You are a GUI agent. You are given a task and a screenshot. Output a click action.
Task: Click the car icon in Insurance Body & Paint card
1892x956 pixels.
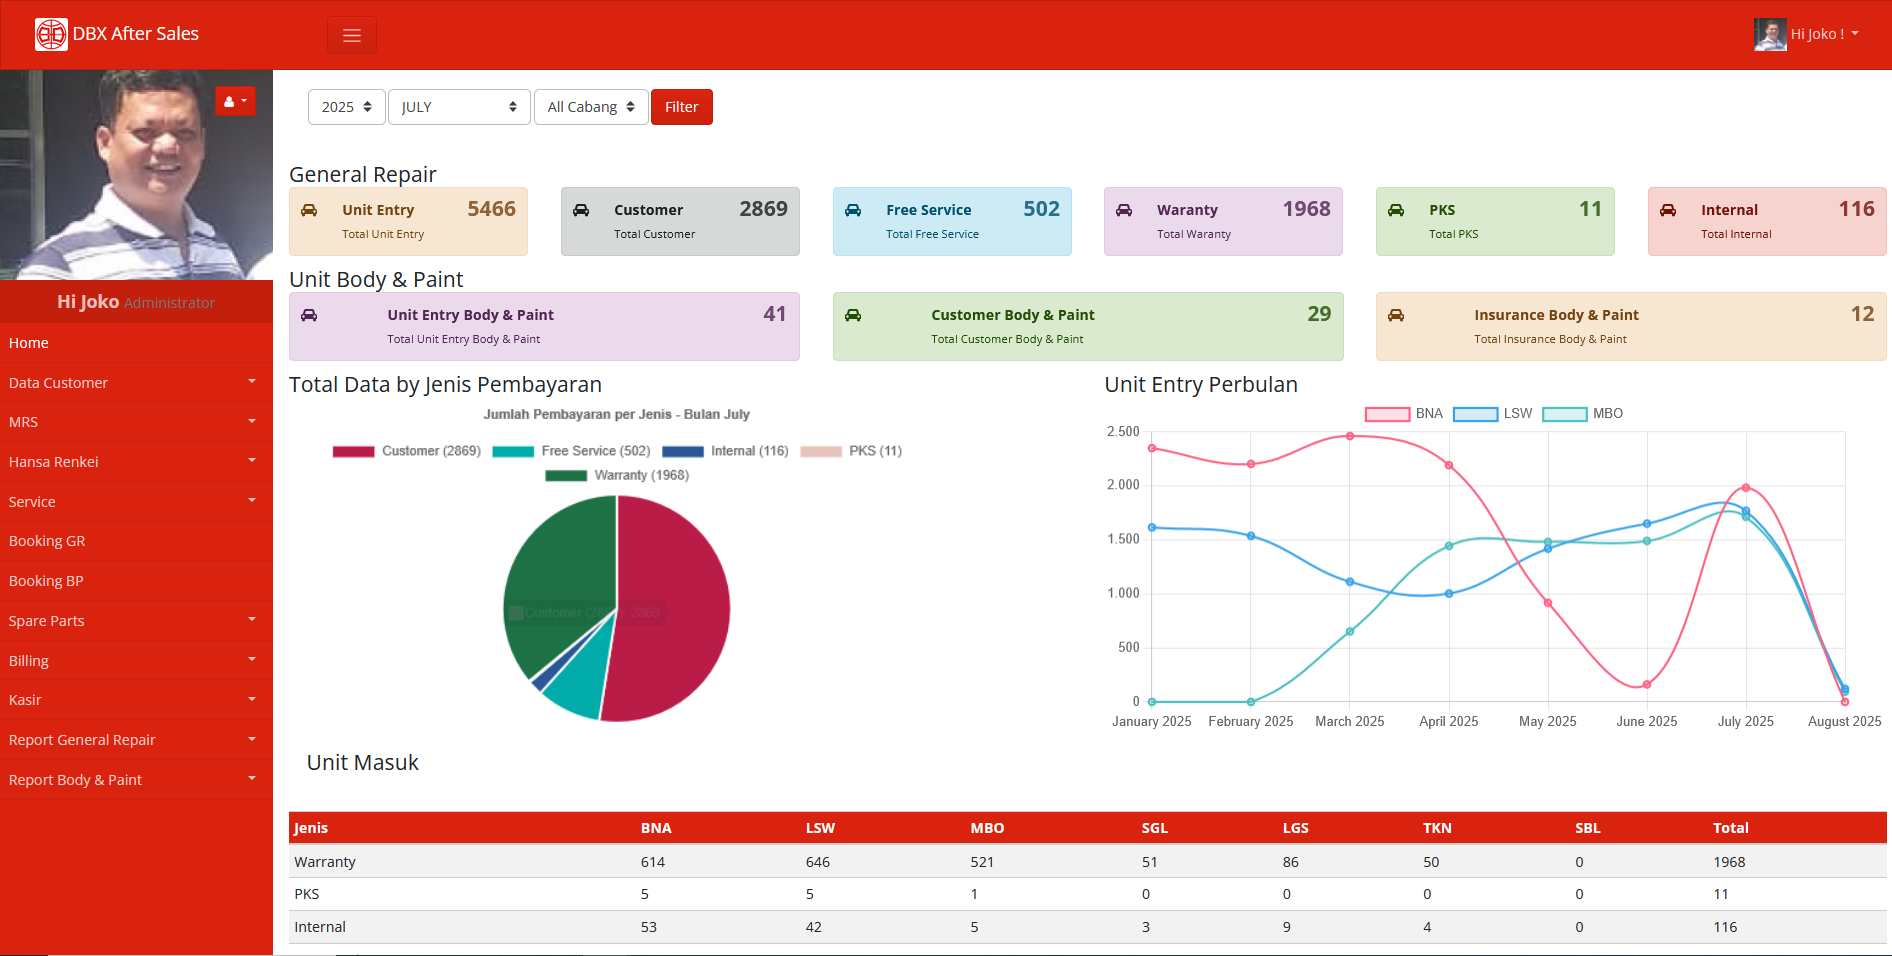(1396, 315)
